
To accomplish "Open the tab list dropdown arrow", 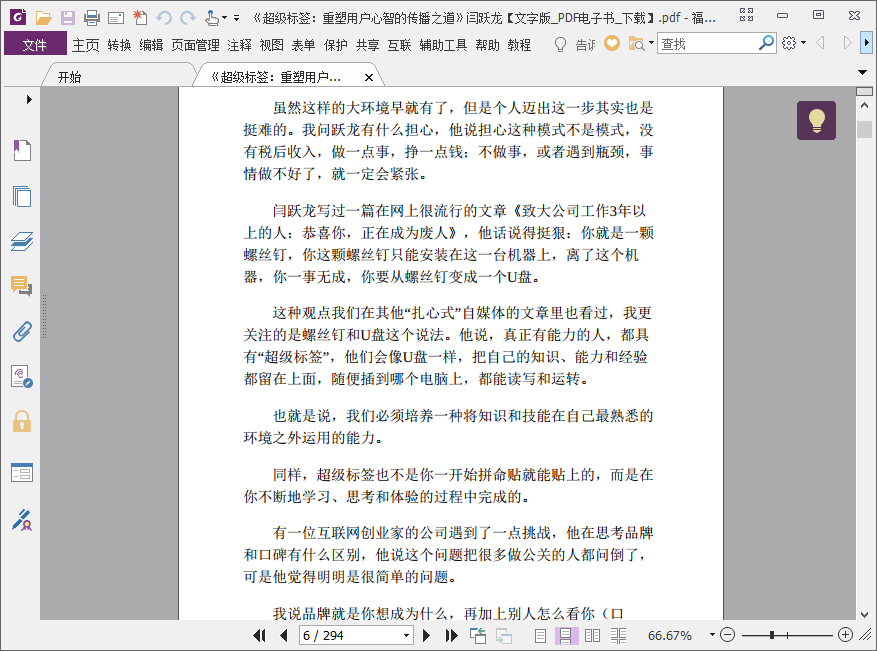I will point(862,72).
